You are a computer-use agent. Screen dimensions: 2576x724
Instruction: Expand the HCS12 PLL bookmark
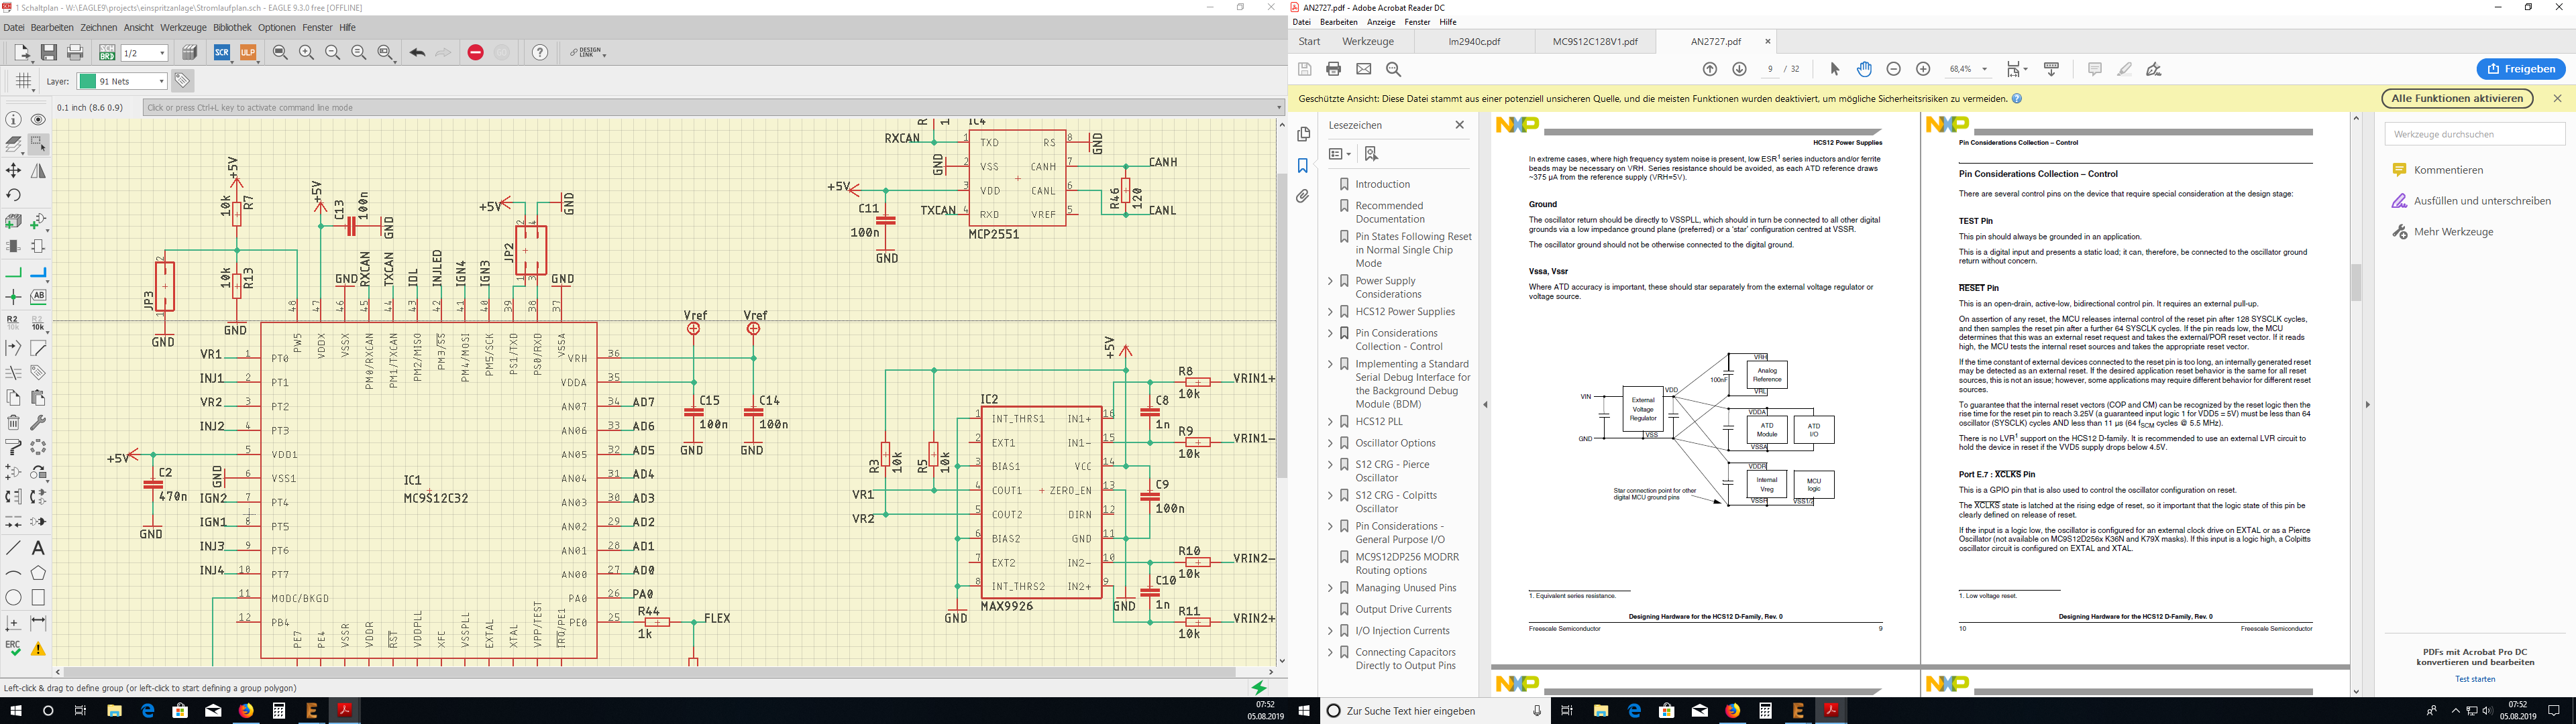click(x=1330, y=422)
